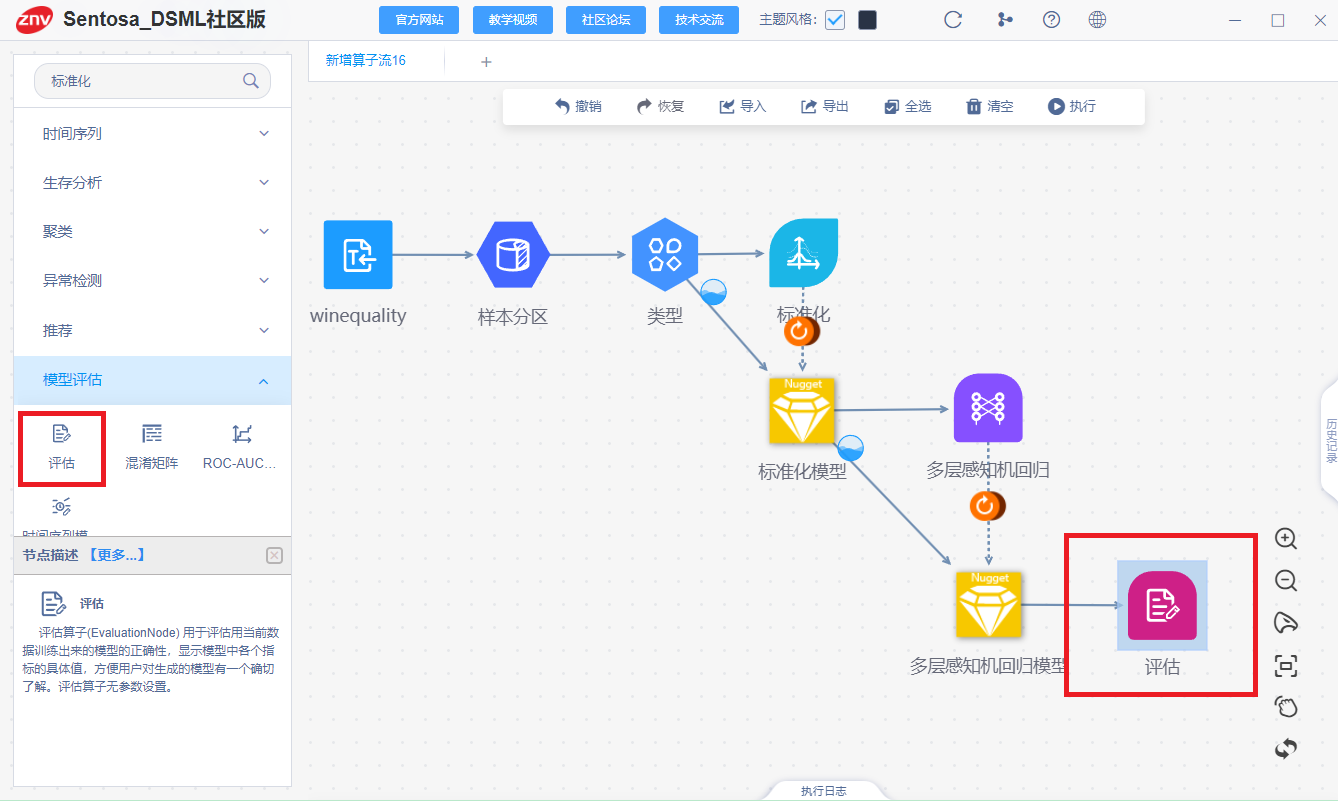Click the rotate arrows icon below the hand tool

[x=1286, y=748]
